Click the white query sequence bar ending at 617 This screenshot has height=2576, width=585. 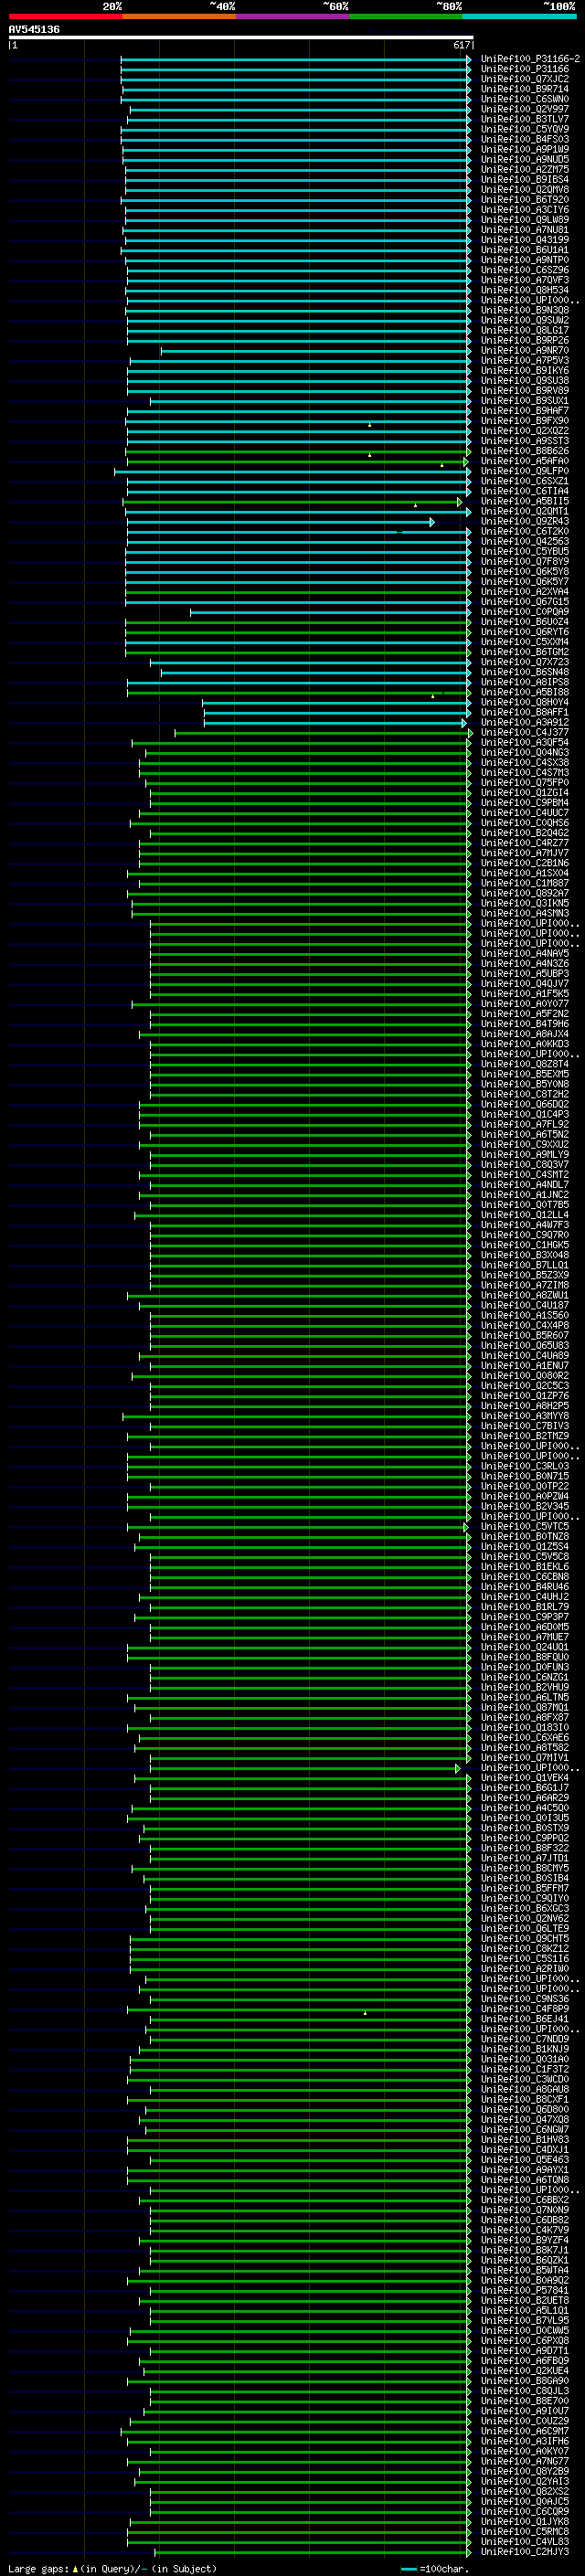(241, 37)
